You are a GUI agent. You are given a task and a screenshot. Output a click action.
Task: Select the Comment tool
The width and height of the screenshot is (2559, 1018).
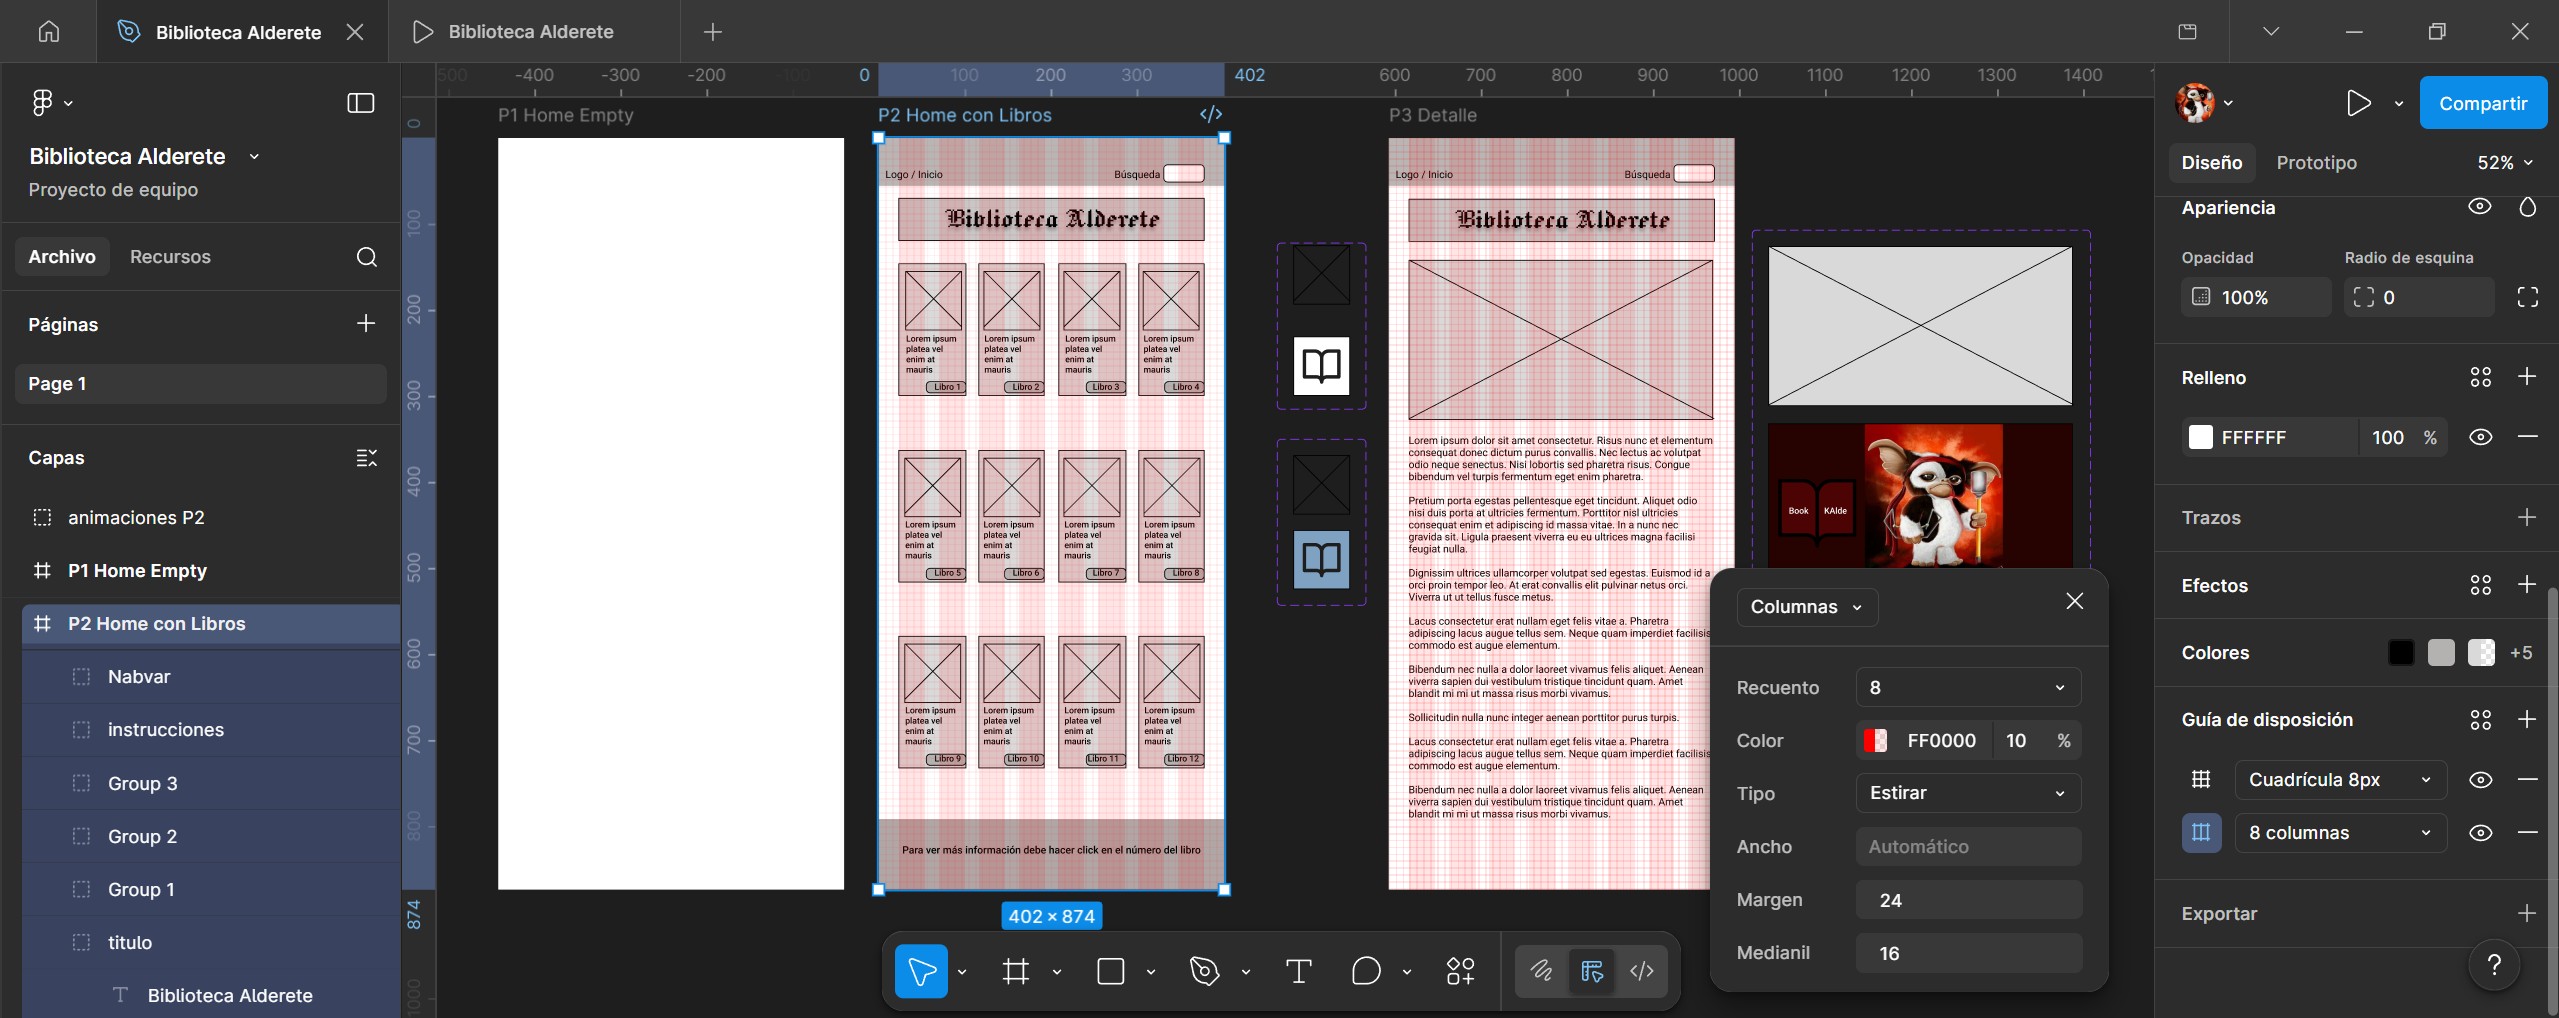(1365, 971)
